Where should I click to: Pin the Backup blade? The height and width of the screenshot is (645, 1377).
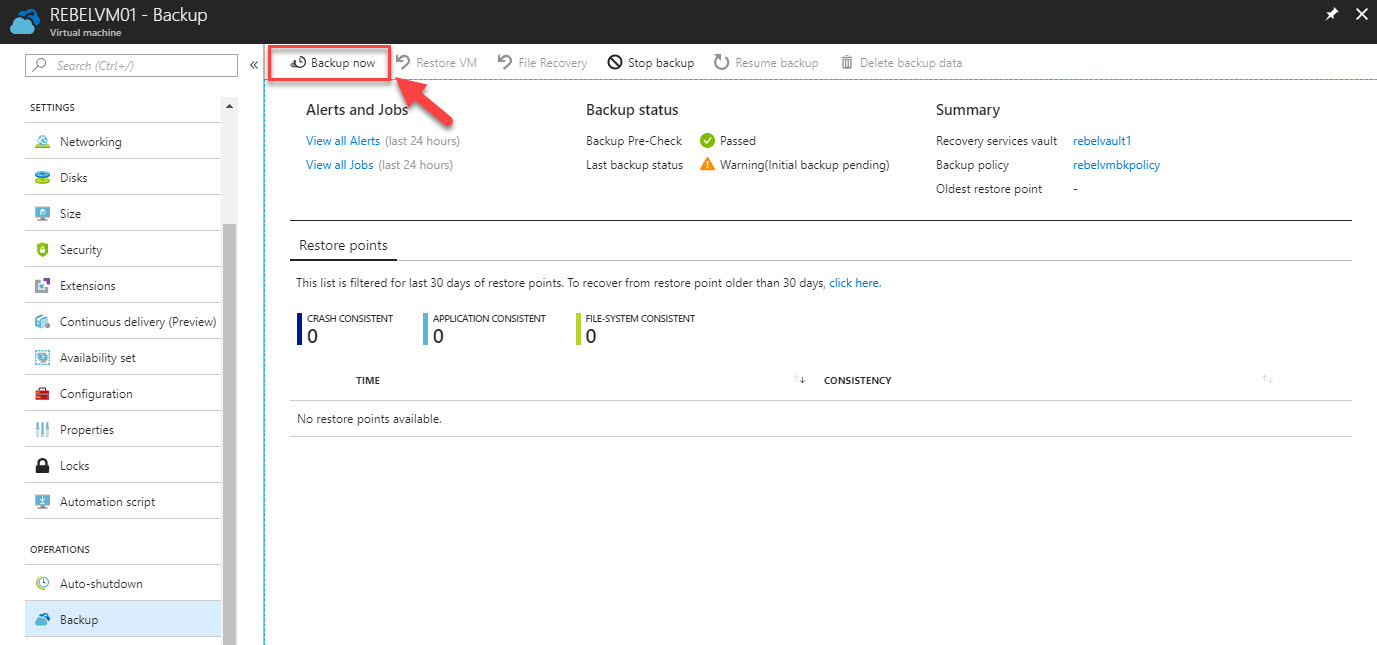[x=1332, y=14]
